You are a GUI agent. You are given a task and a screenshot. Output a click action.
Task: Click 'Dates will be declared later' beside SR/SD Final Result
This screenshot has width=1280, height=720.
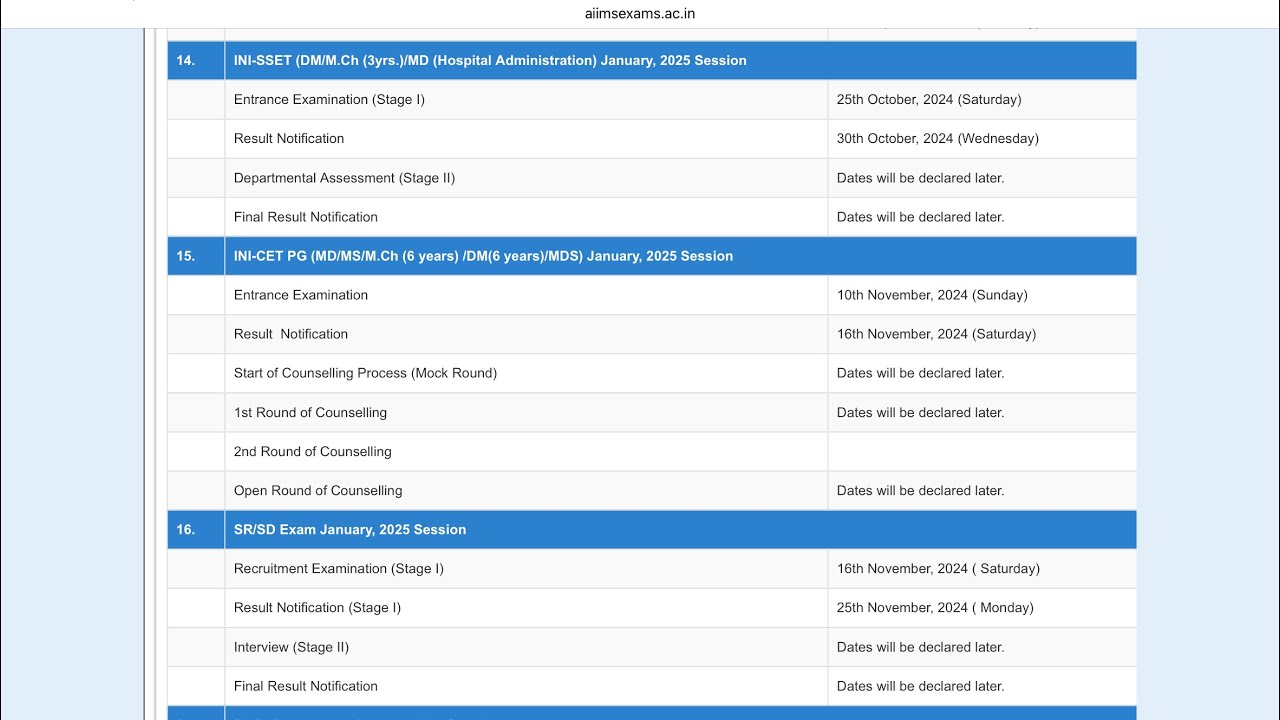920,686
